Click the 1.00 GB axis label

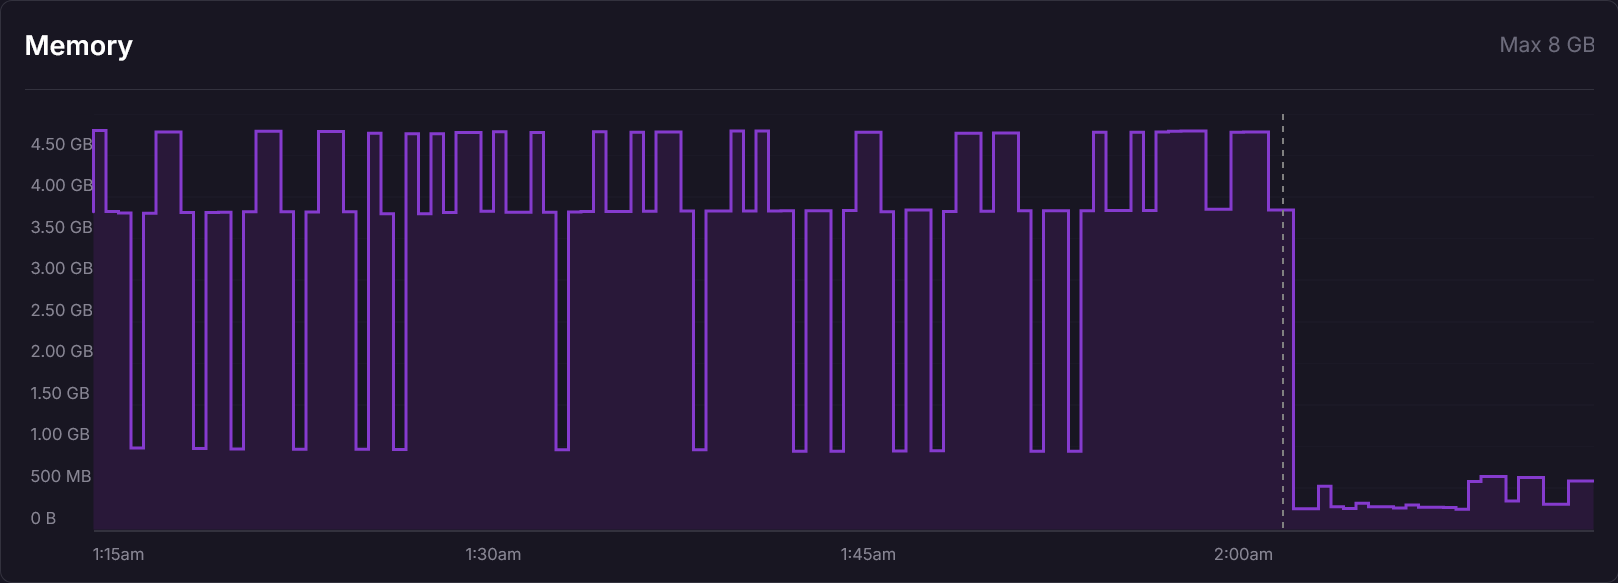60,434
